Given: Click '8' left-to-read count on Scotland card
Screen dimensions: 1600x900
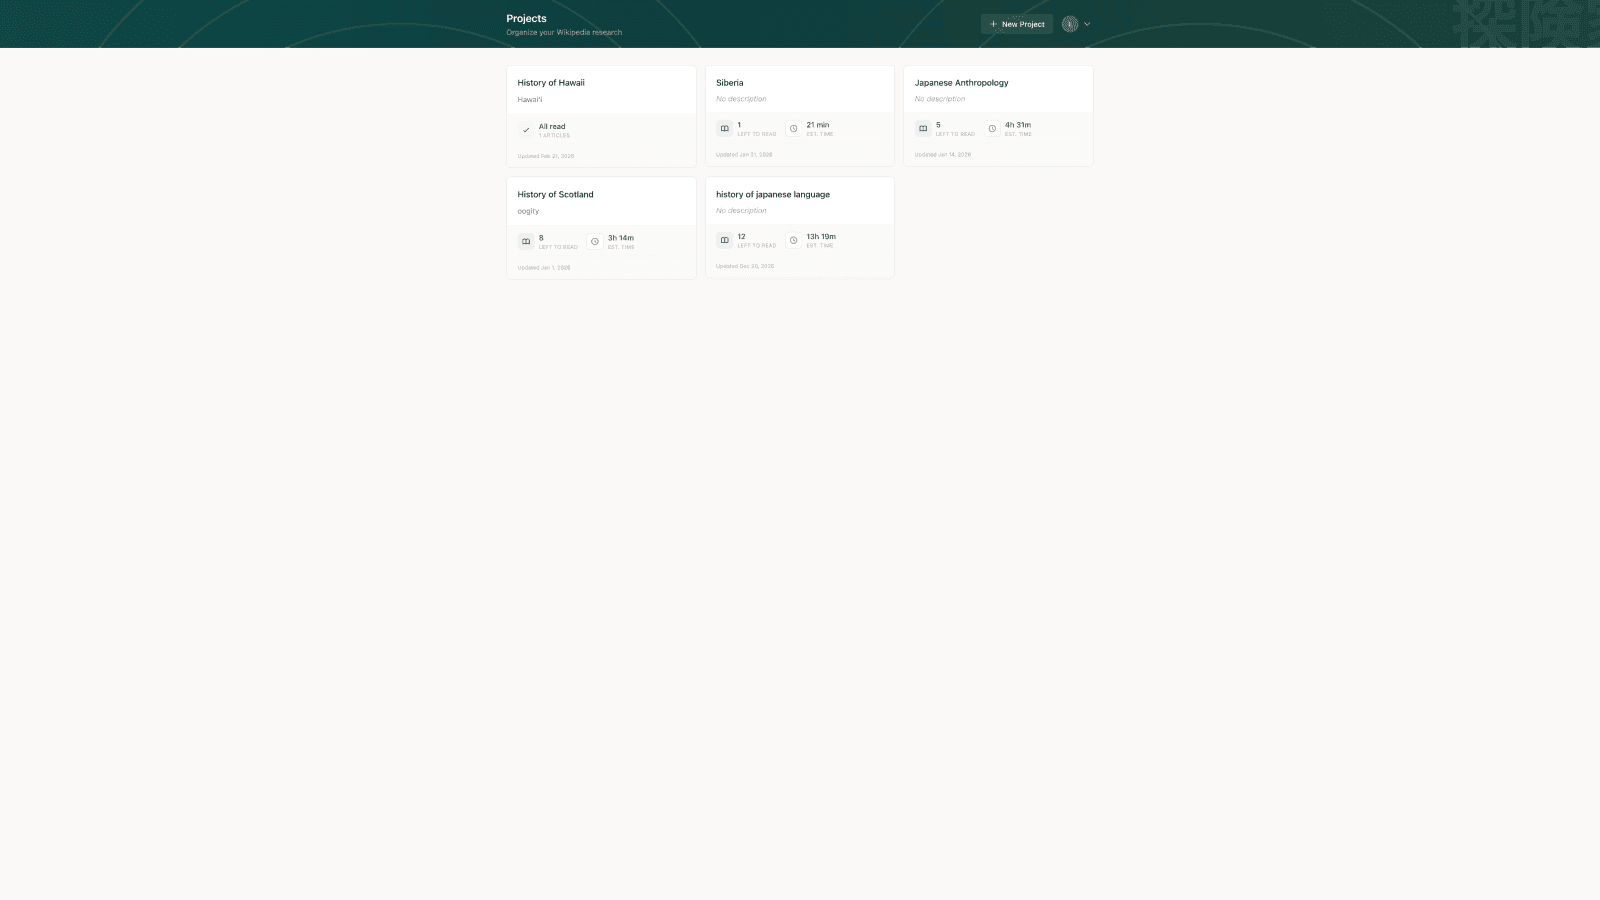Looking at the screenshot, I should [x=541, y=238].
